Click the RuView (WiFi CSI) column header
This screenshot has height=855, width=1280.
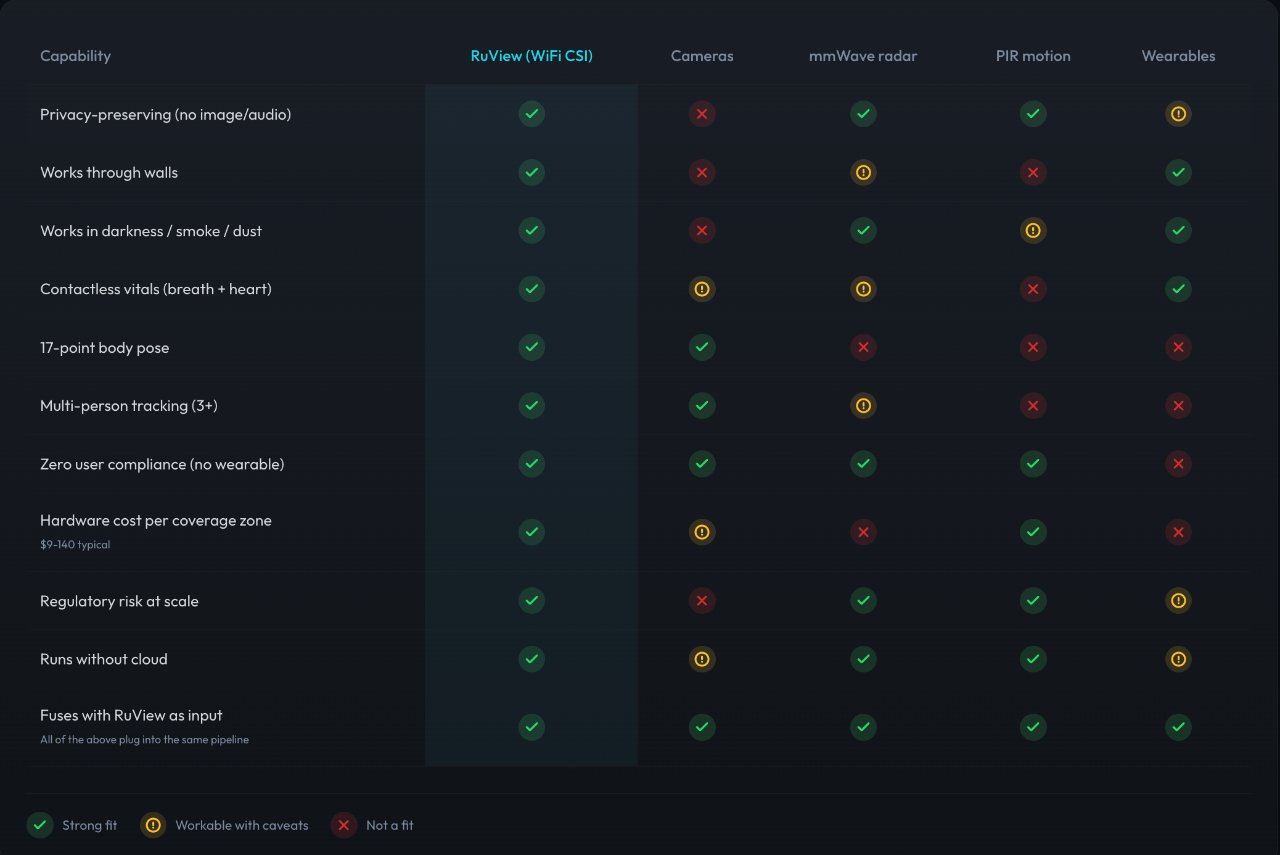(x=532, y=56)
